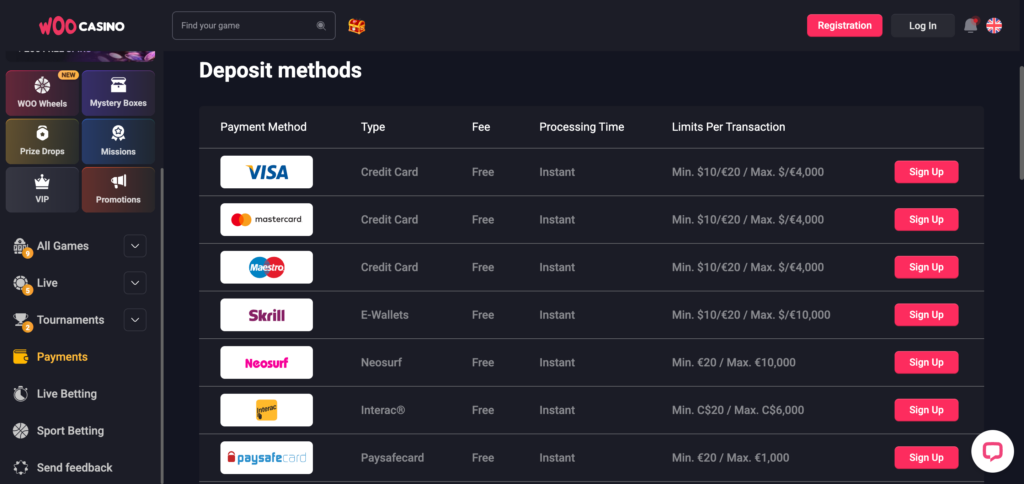Sign Up in the Neosurf row
The image size is (1024, 484).
[926, 363]
